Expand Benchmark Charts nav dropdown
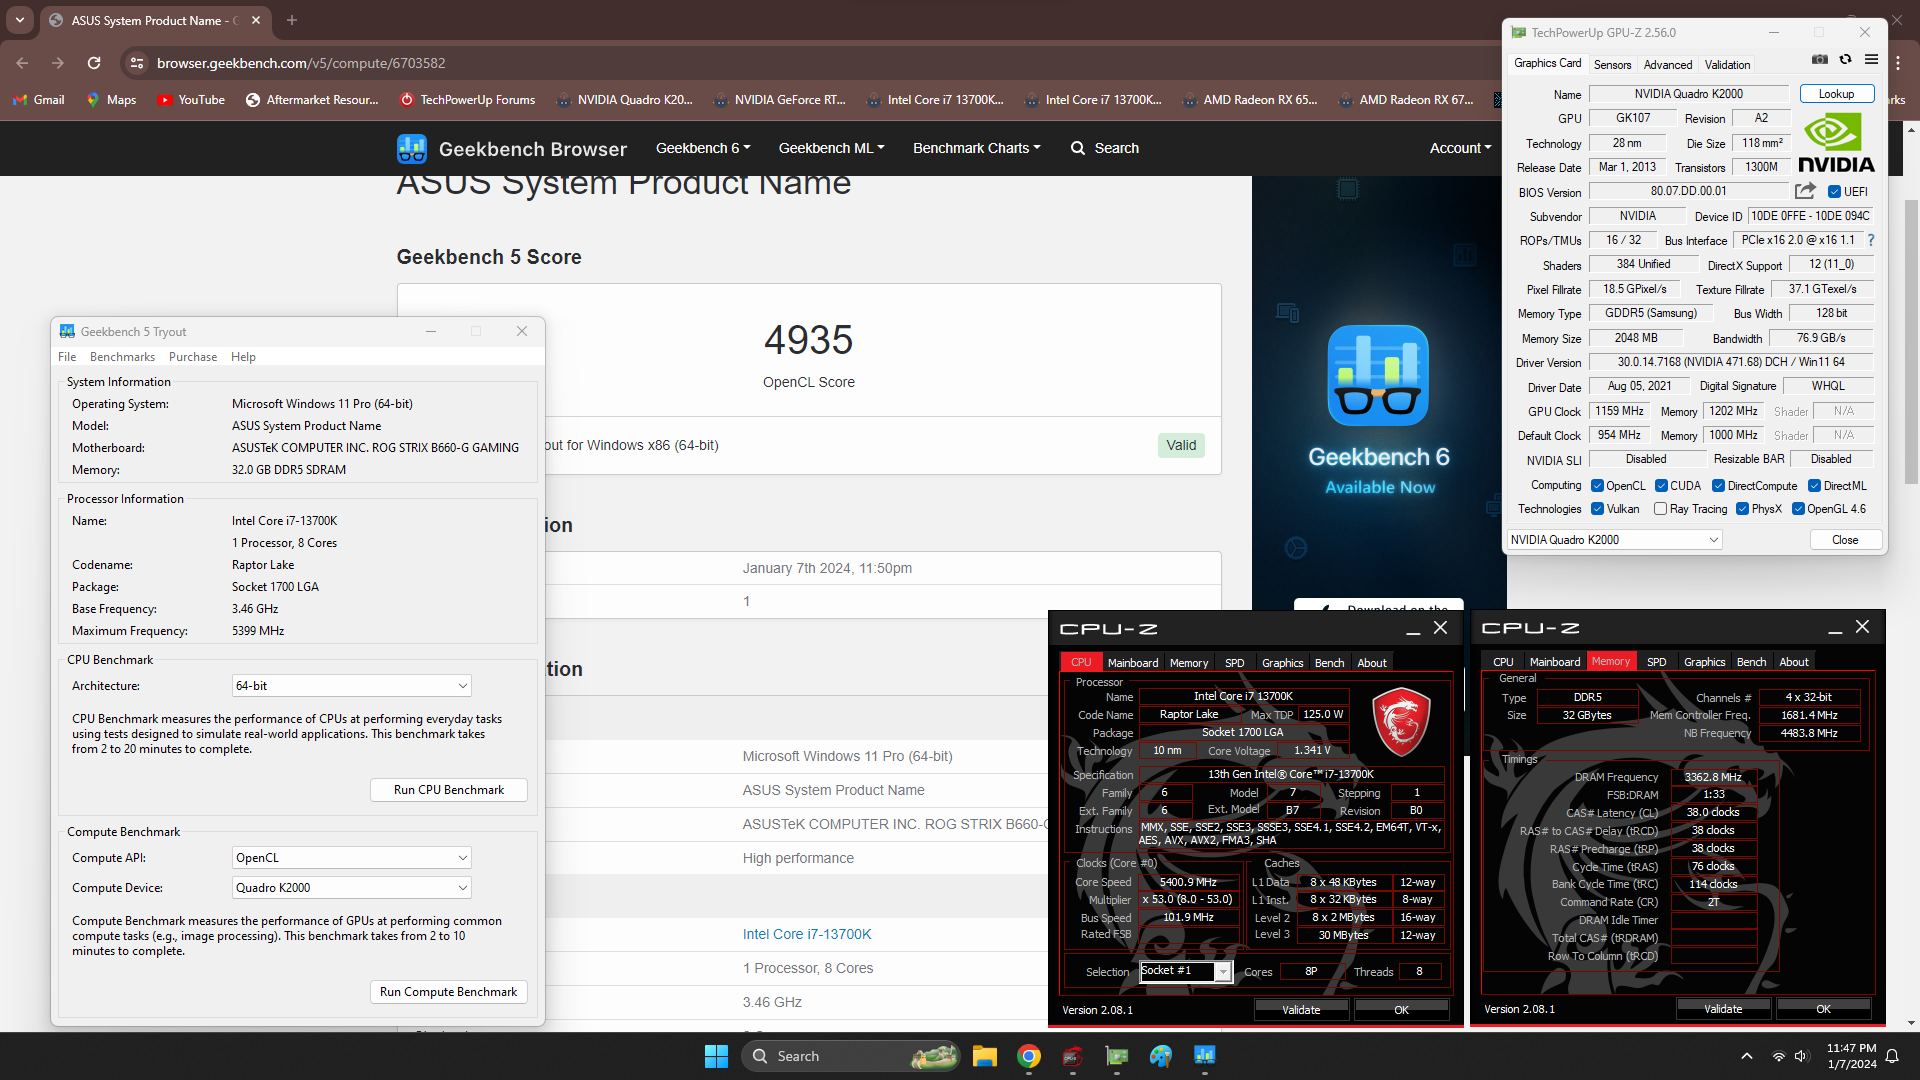Image resolution: width=1920 pixels, height=1080 pixels. [976, 148]
